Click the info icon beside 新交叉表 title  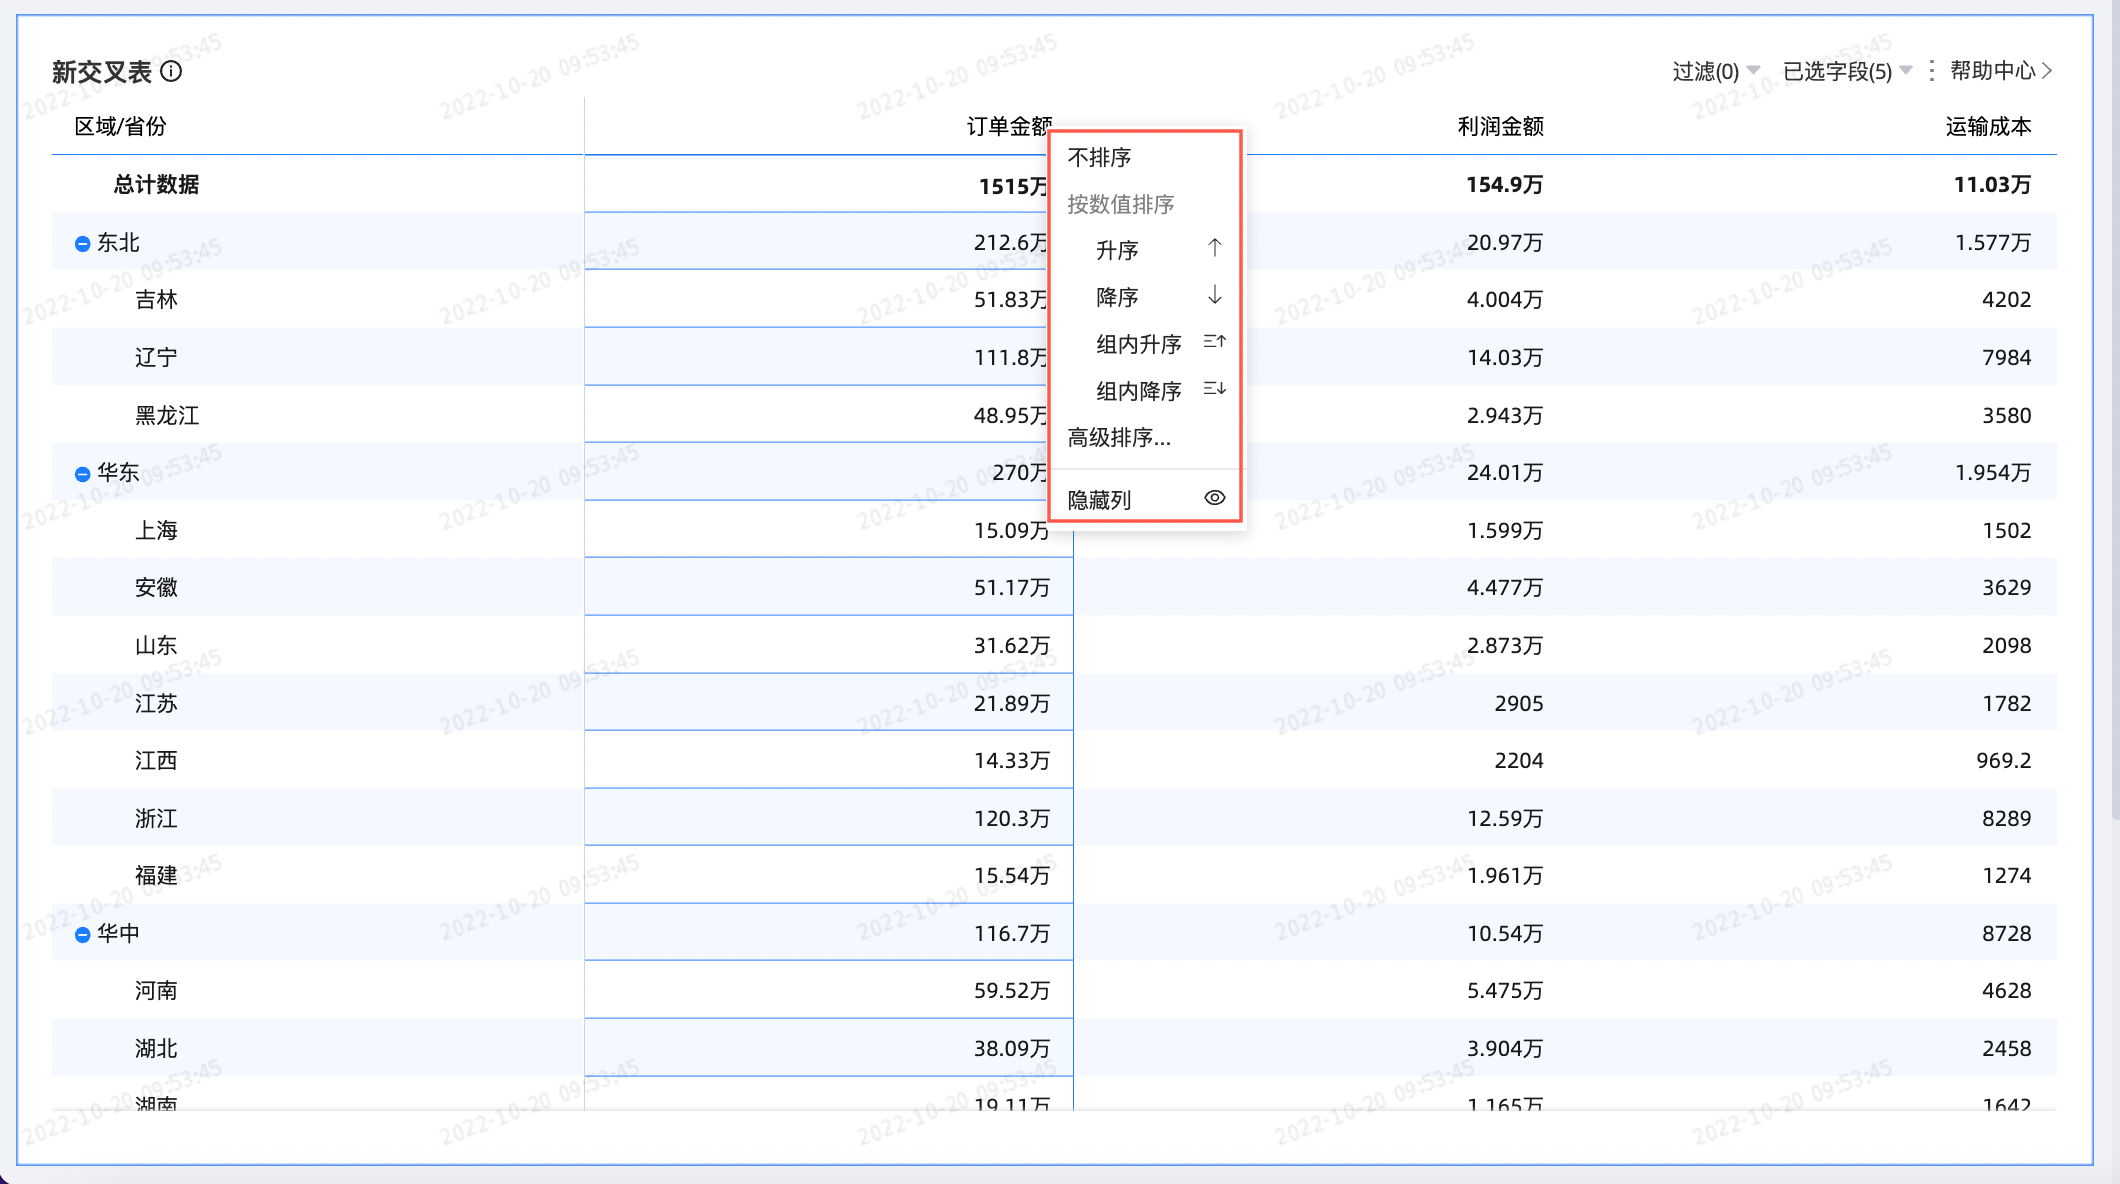[171, 71]
